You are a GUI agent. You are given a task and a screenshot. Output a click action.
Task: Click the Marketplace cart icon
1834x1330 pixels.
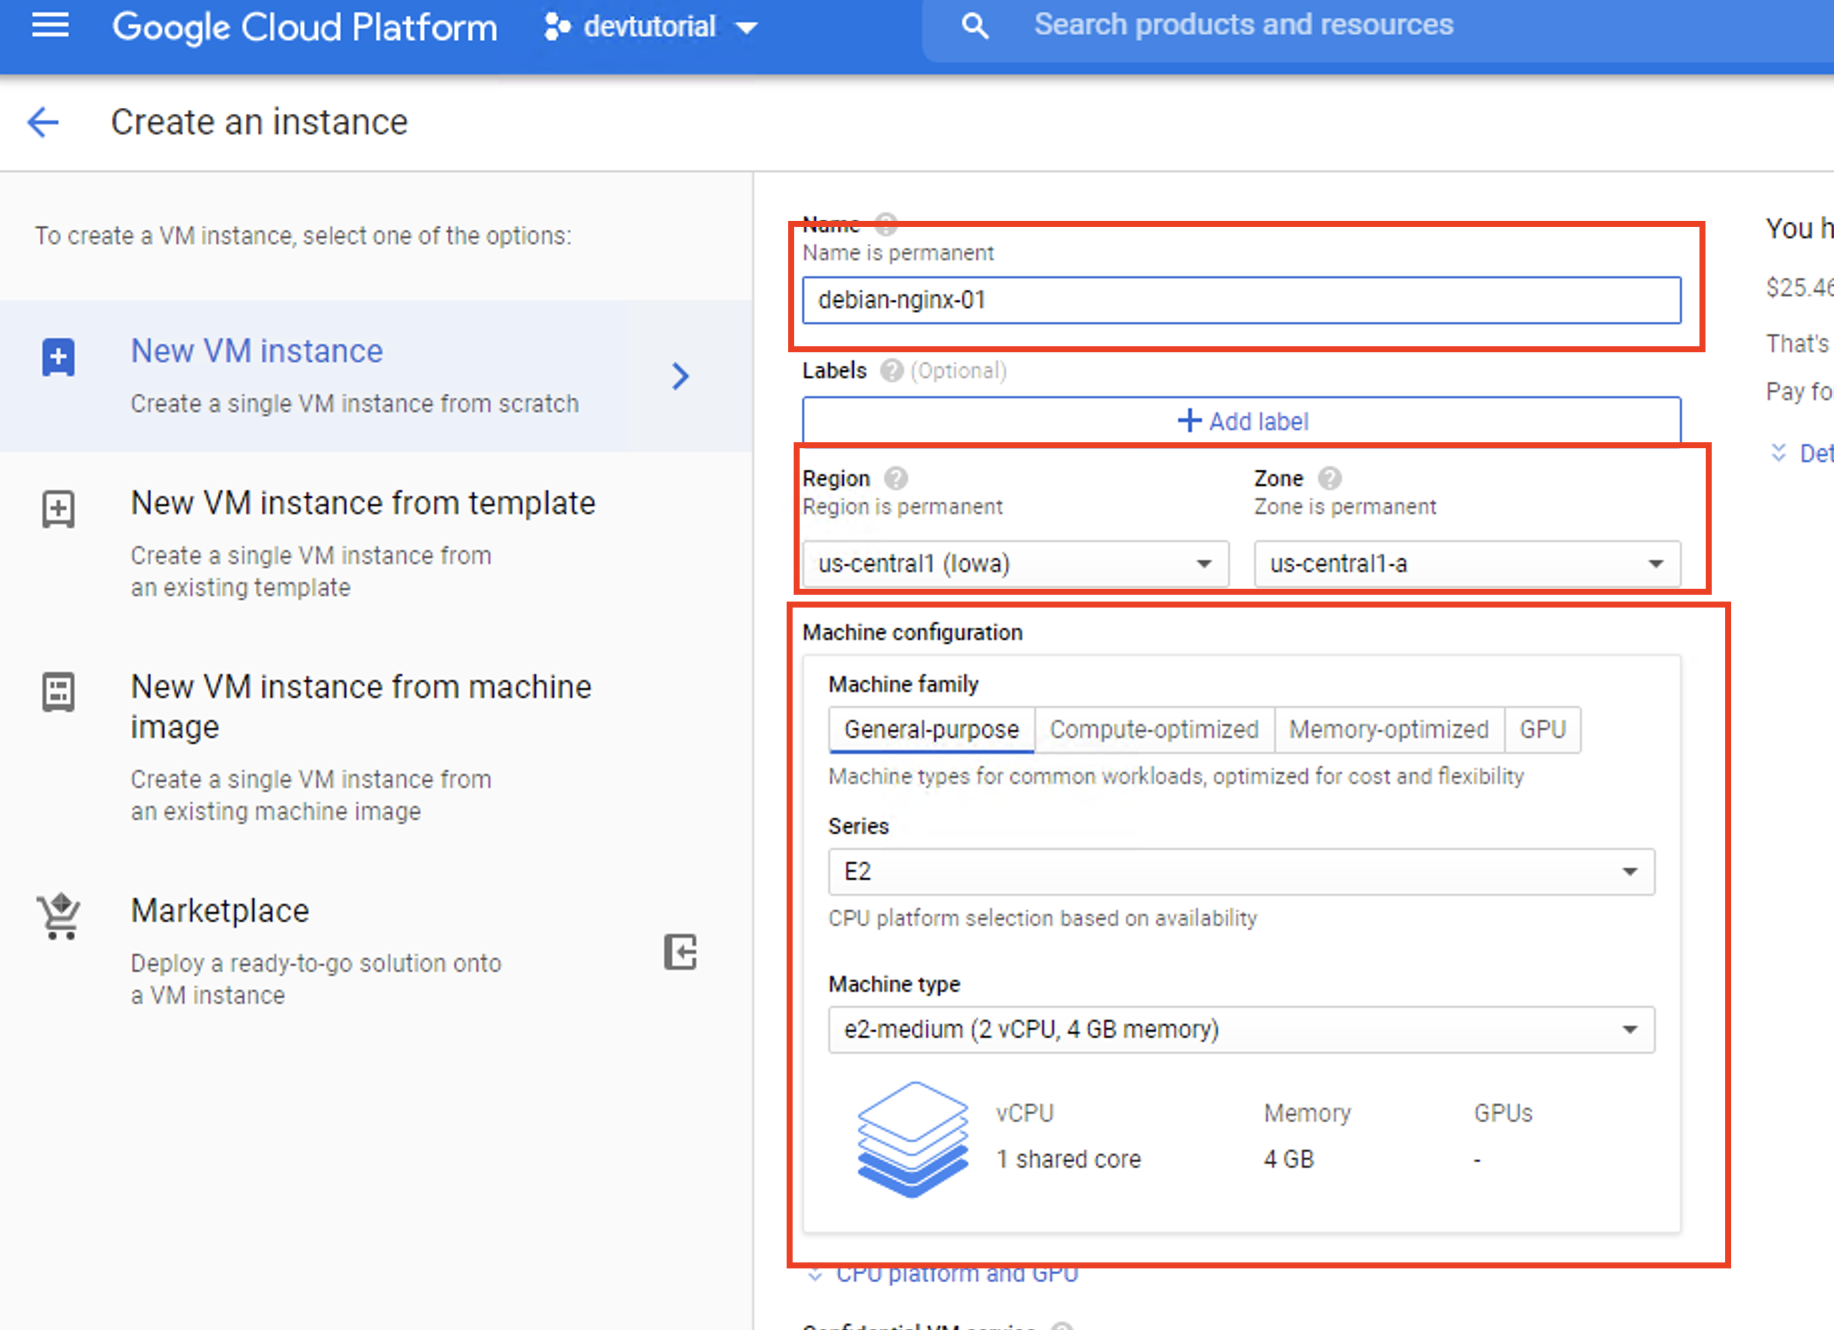(x=59, y=916)
